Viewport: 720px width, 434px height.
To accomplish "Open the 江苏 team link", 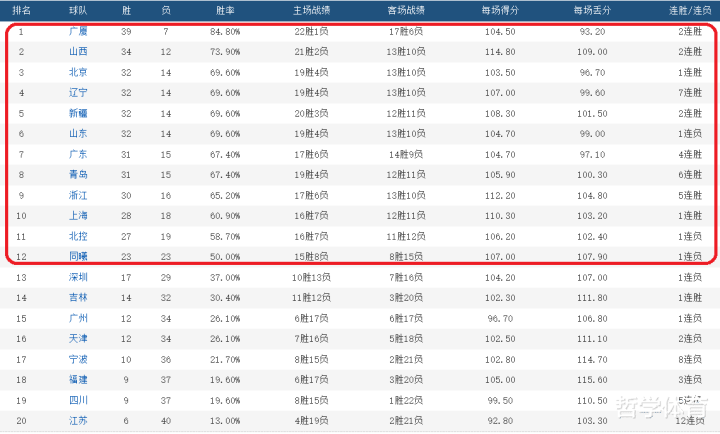I will point(78,421).
